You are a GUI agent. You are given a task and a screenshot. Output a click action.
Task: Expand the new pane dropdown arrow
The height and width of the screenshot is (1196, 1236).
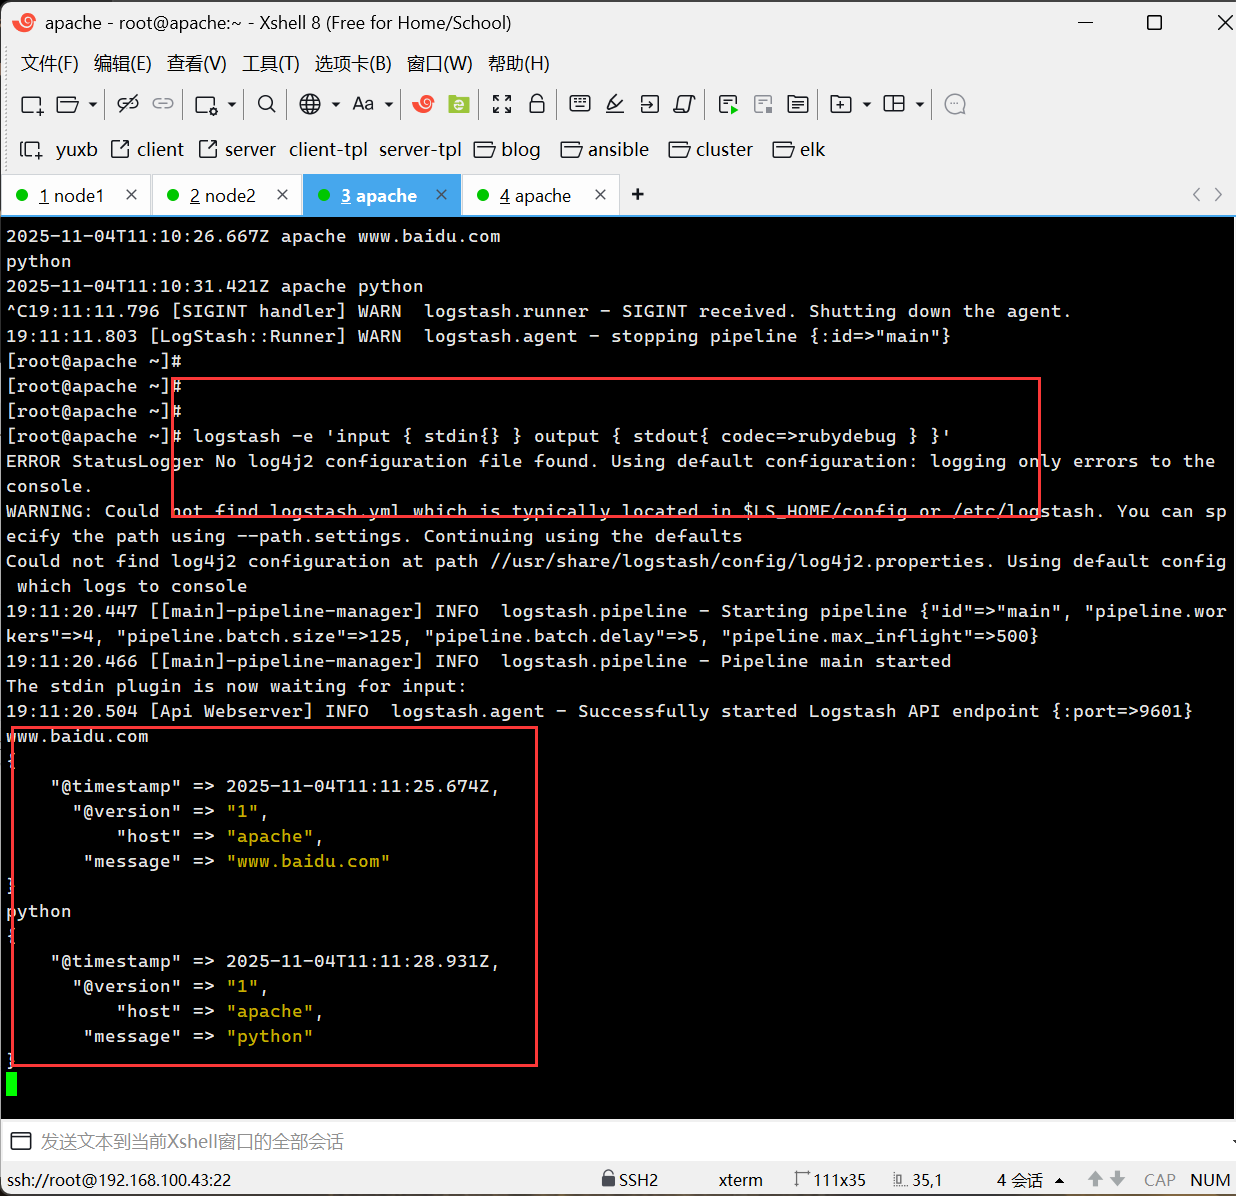tap(867, 104)
